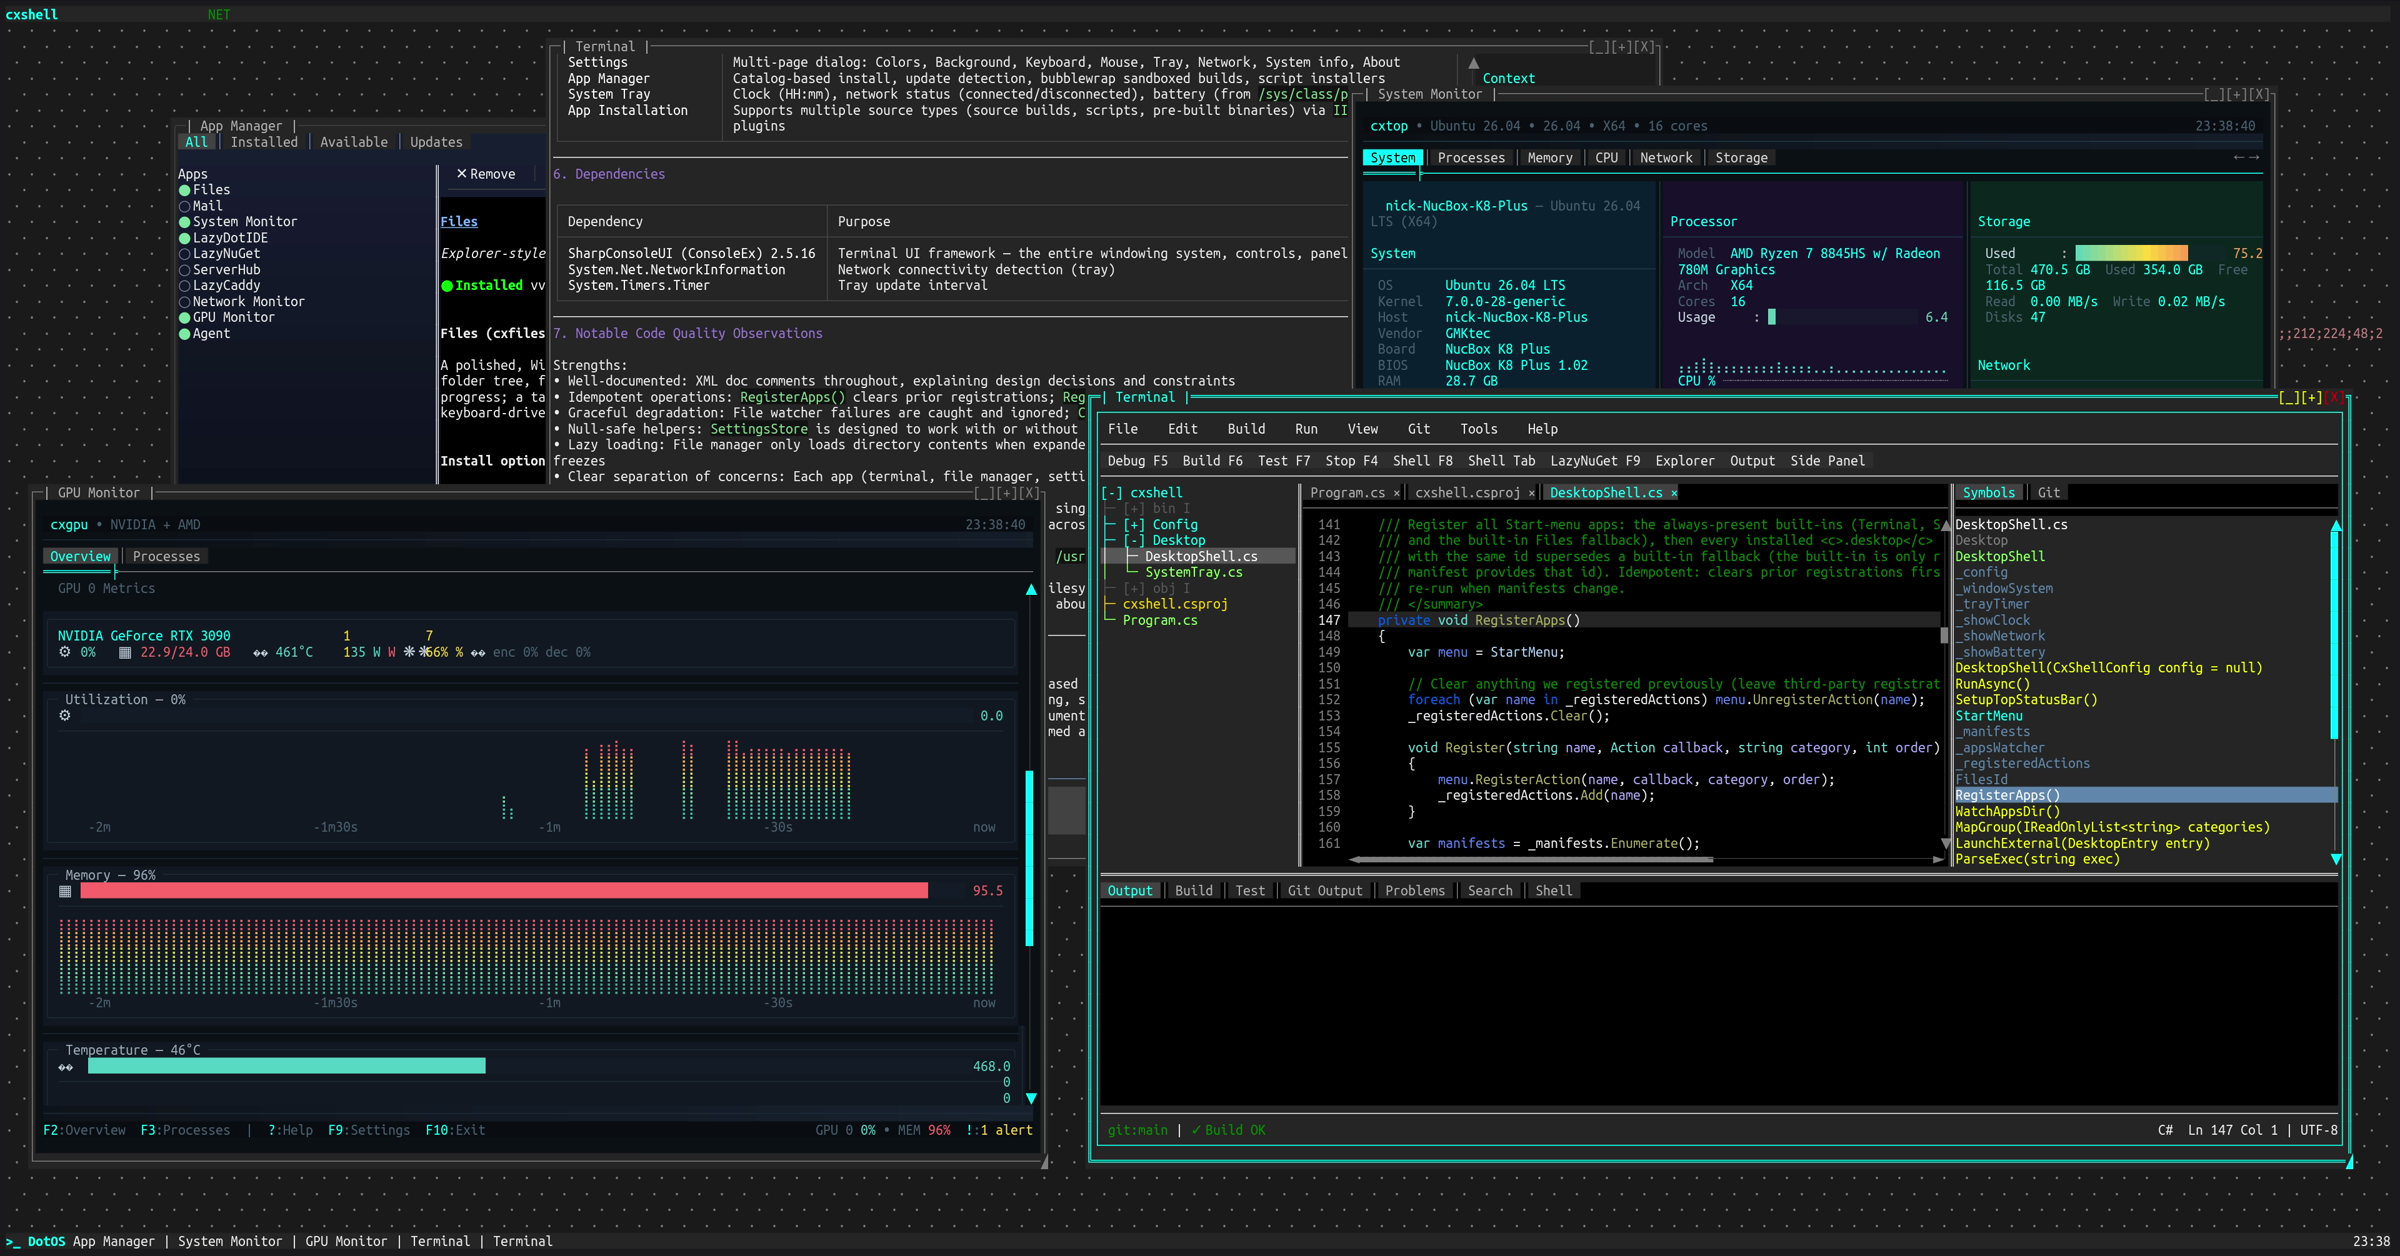The image size is (2400, 1256).
Task: Switch to Updates tab in App Manager
Action: 436,142
